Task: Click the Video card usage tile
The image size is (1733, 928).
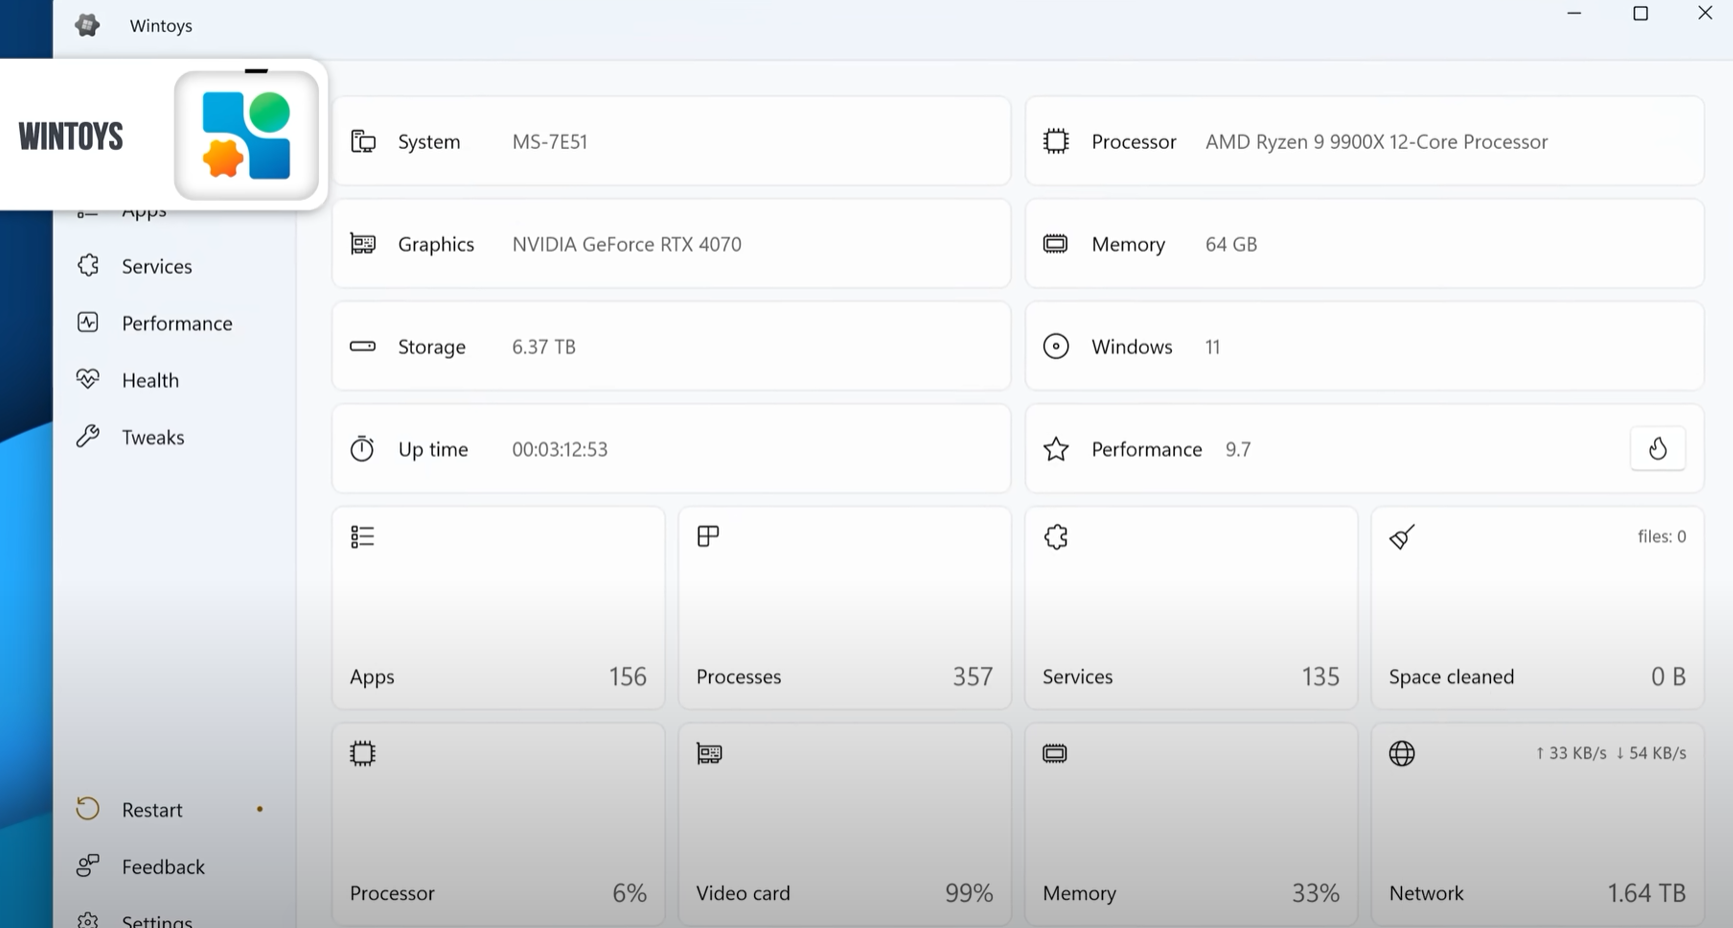Action: [x=844, y=825]
